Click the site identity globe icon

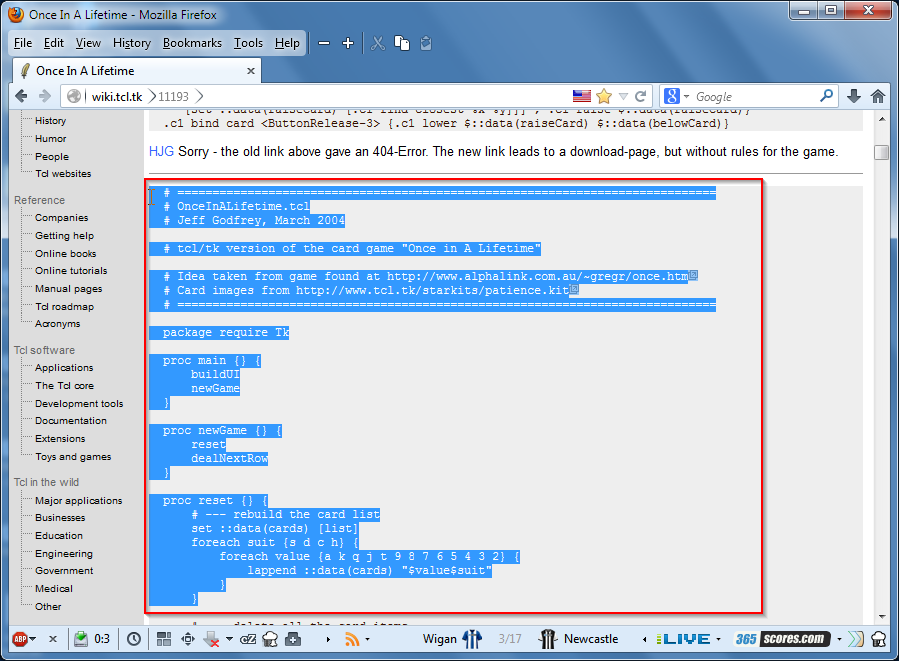[x=74, y=96]
